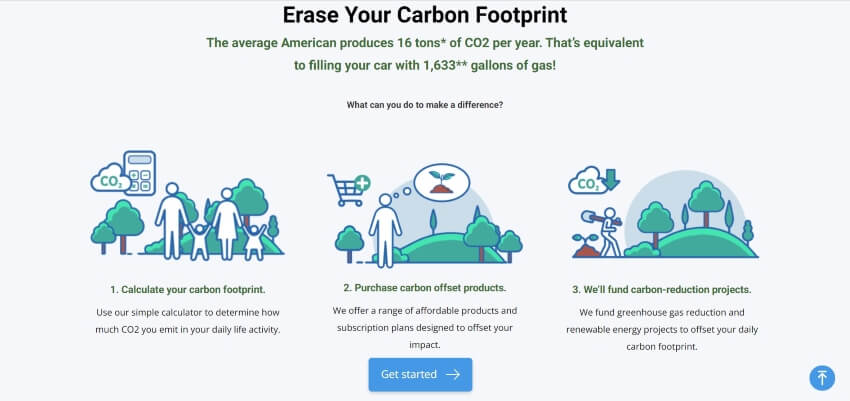Viewport: 850px width, 401px height.
Task: Click the shopping cart with plus icon
Action: [x=349, y=190]
